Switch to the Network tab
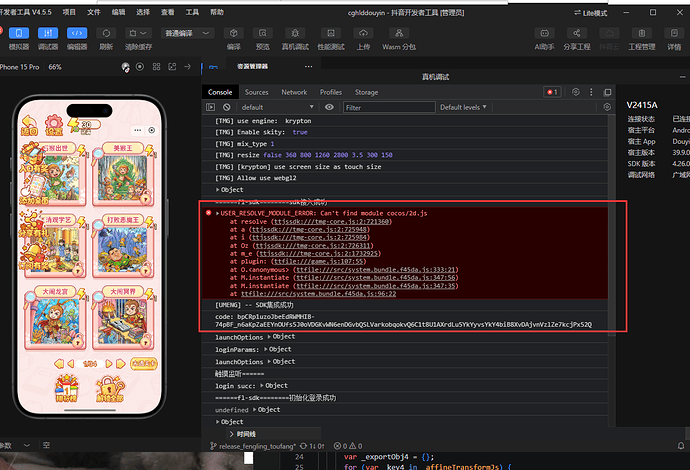690x470 pixels. (294, 92)
